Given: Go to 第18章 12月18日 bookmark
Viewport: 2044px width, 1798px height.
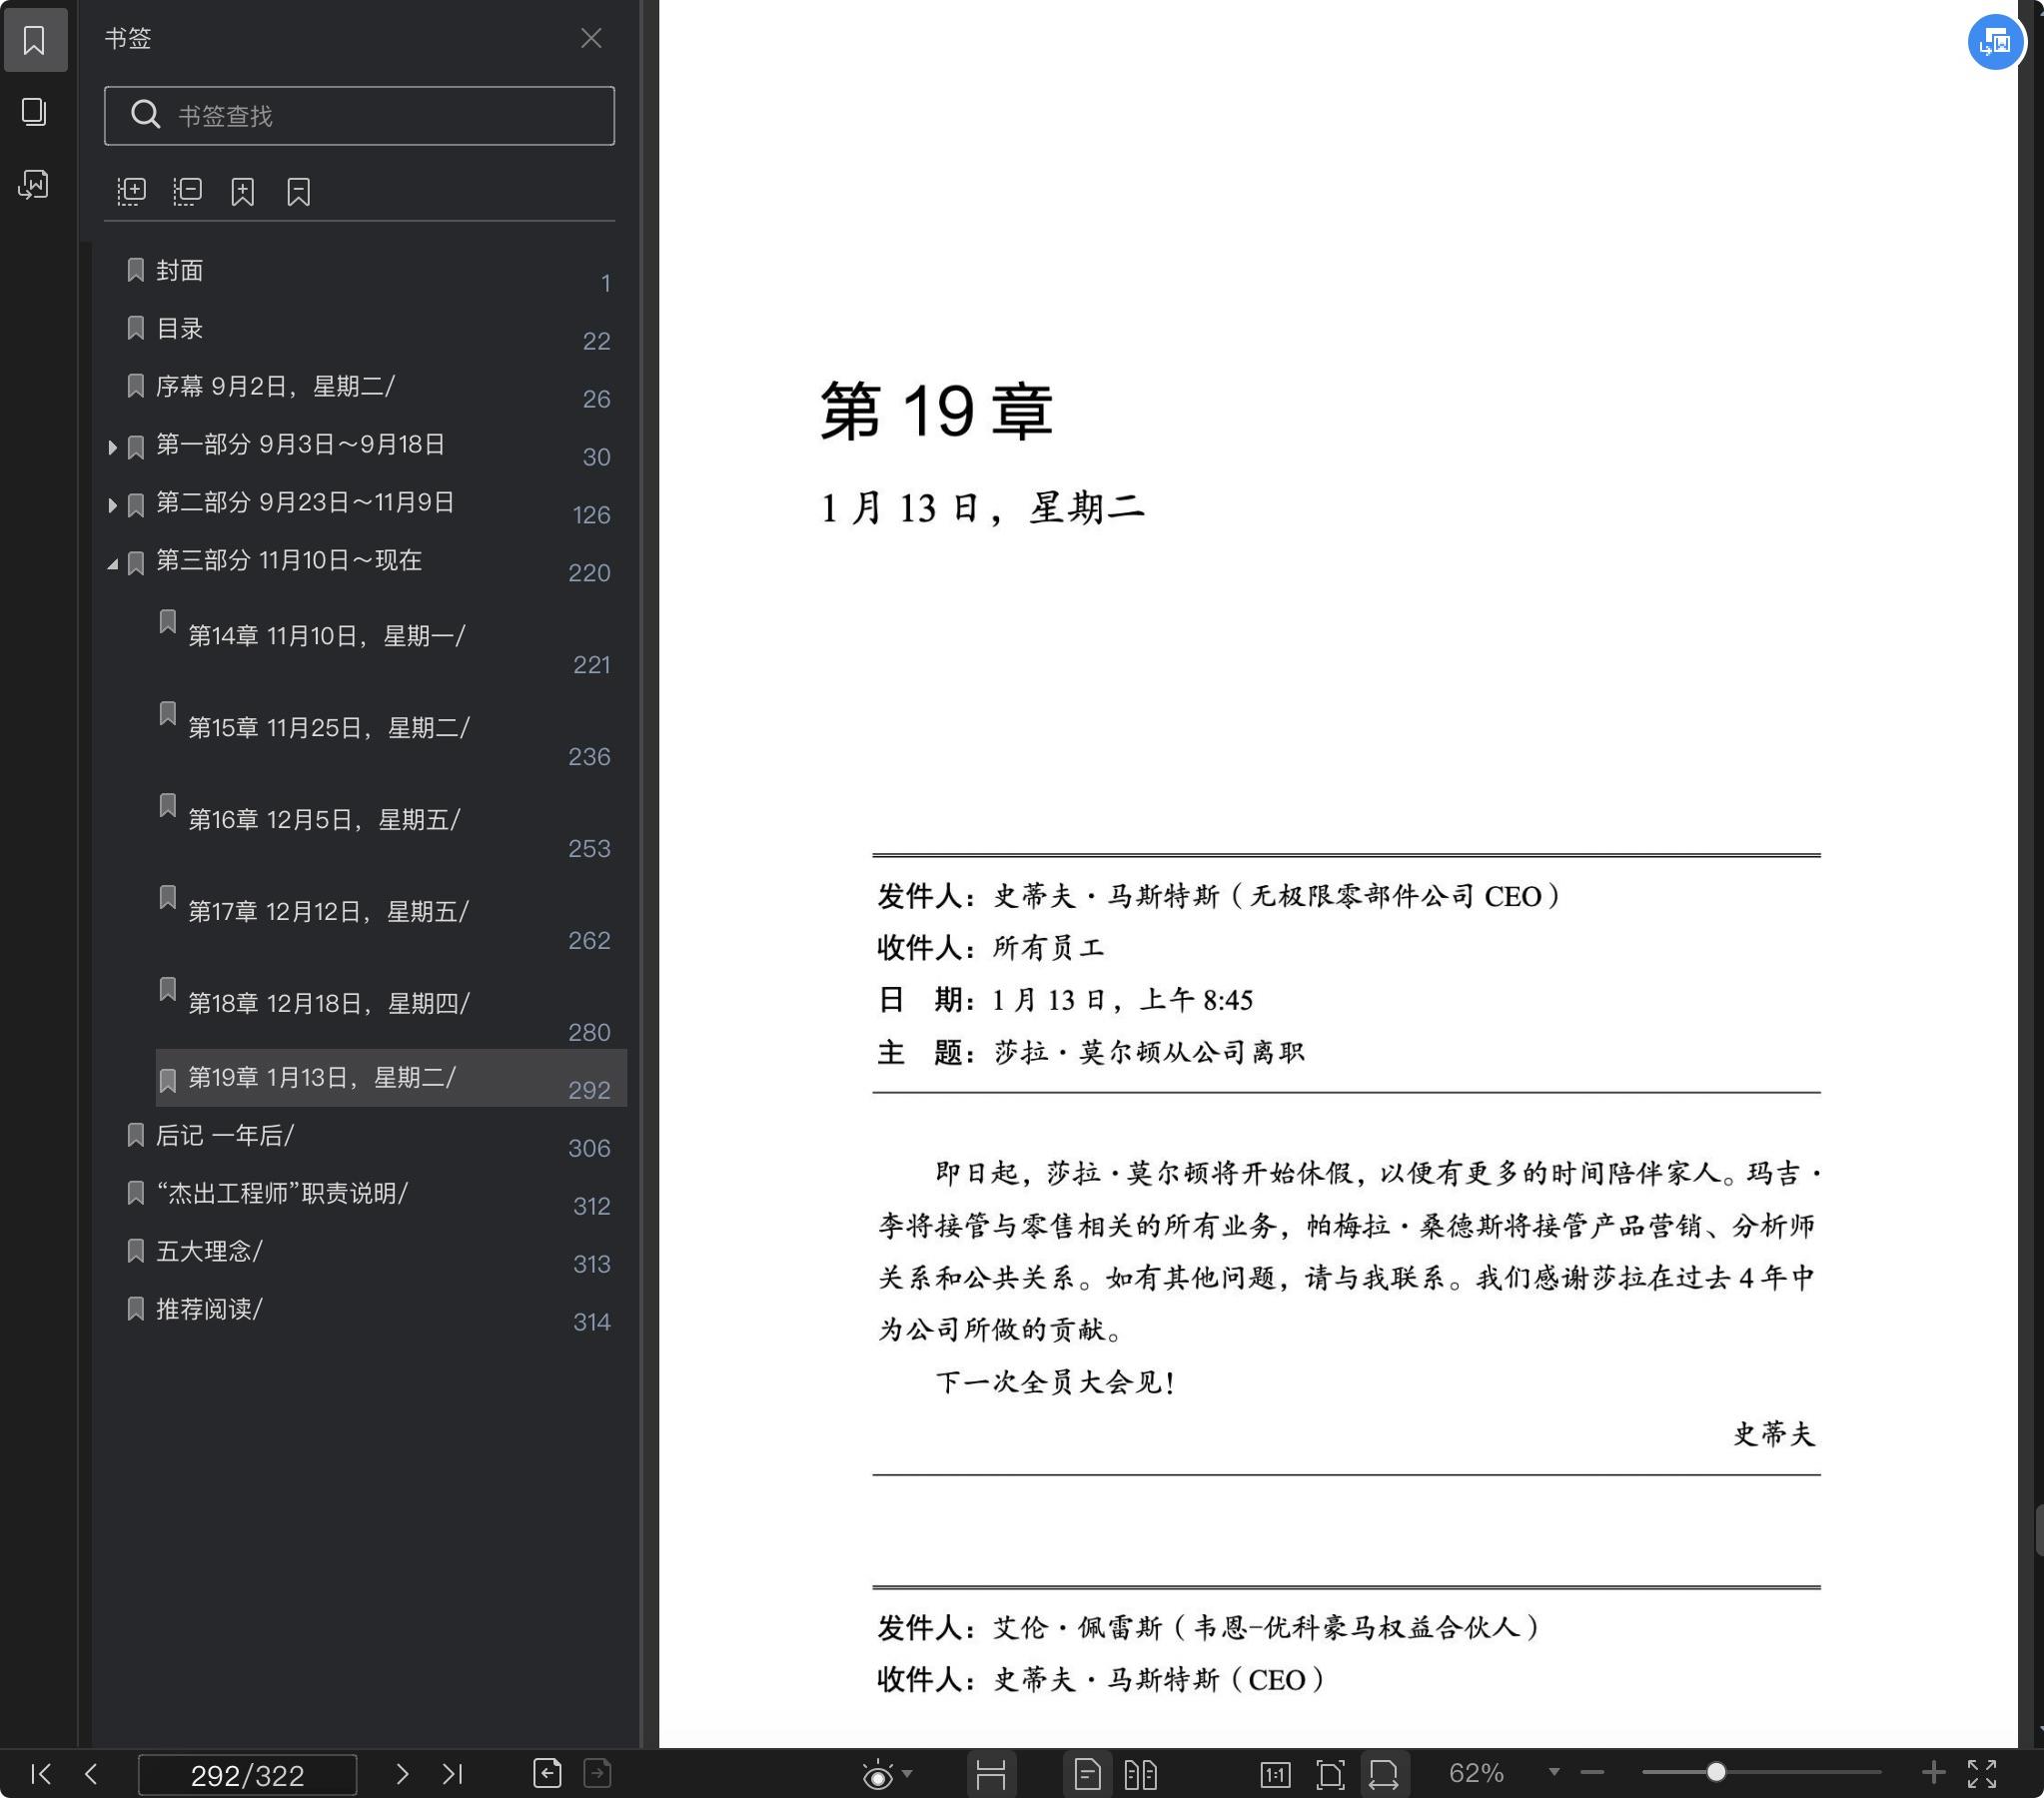Looking at the screenshot, I should (329, 1004).
